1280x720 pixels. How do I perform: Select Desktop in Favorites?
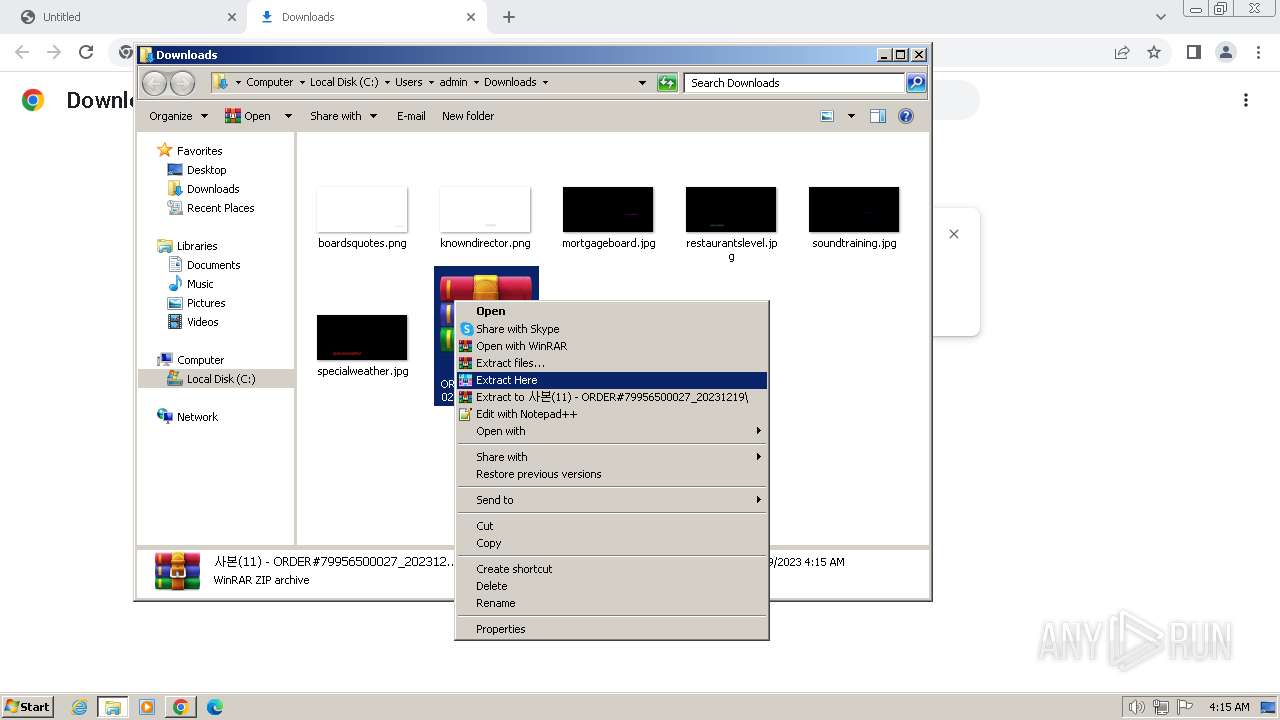pos(206,170)
